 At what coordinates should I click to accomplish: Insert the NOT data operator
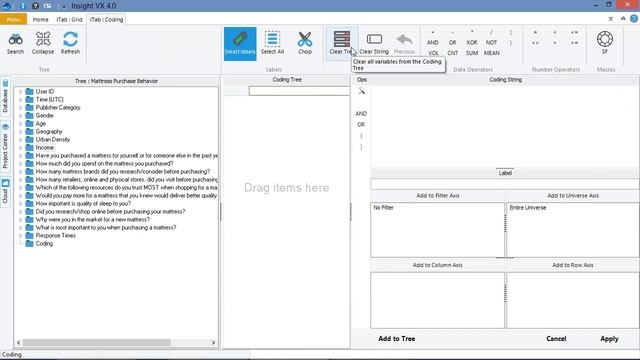pos(491,42)
